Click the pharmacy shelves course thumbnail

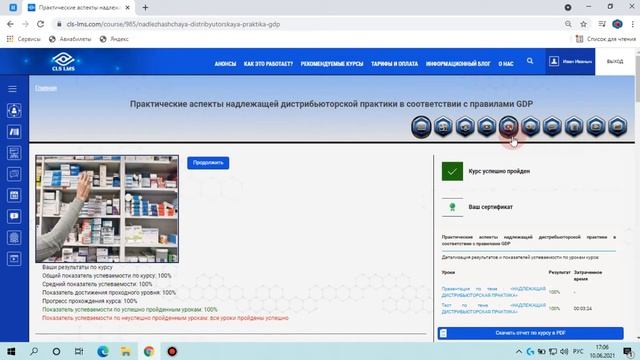(x=107, y=209)
